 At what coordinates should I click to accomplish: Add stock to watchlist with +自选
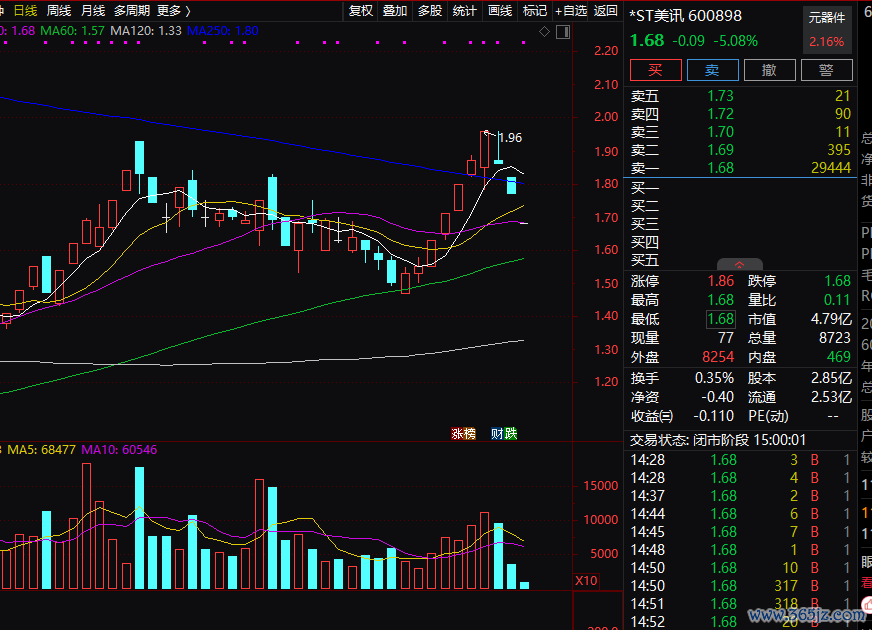(571, 11)
